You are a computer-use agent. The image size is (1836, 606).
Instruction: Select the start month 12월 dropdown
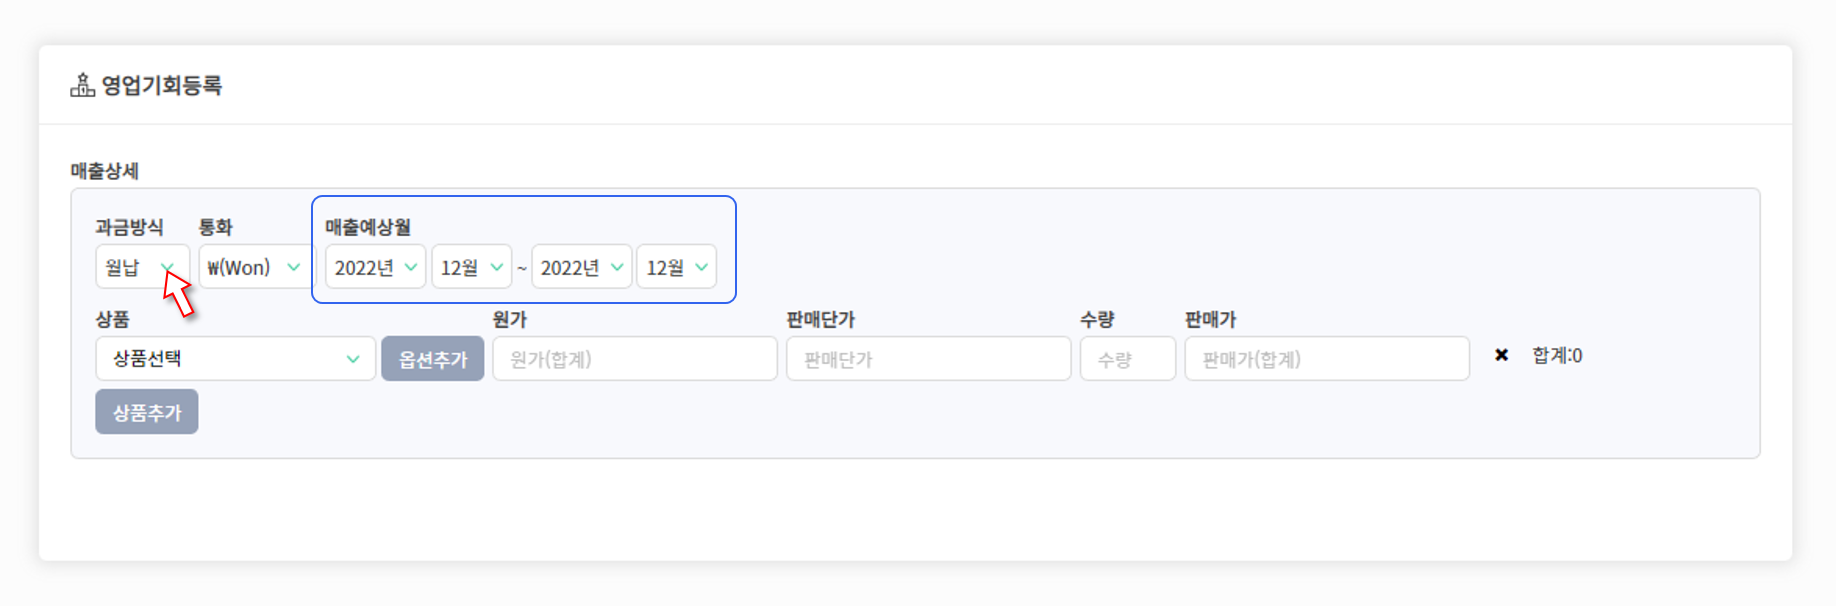pyautogui.click(x=471, y=267)
